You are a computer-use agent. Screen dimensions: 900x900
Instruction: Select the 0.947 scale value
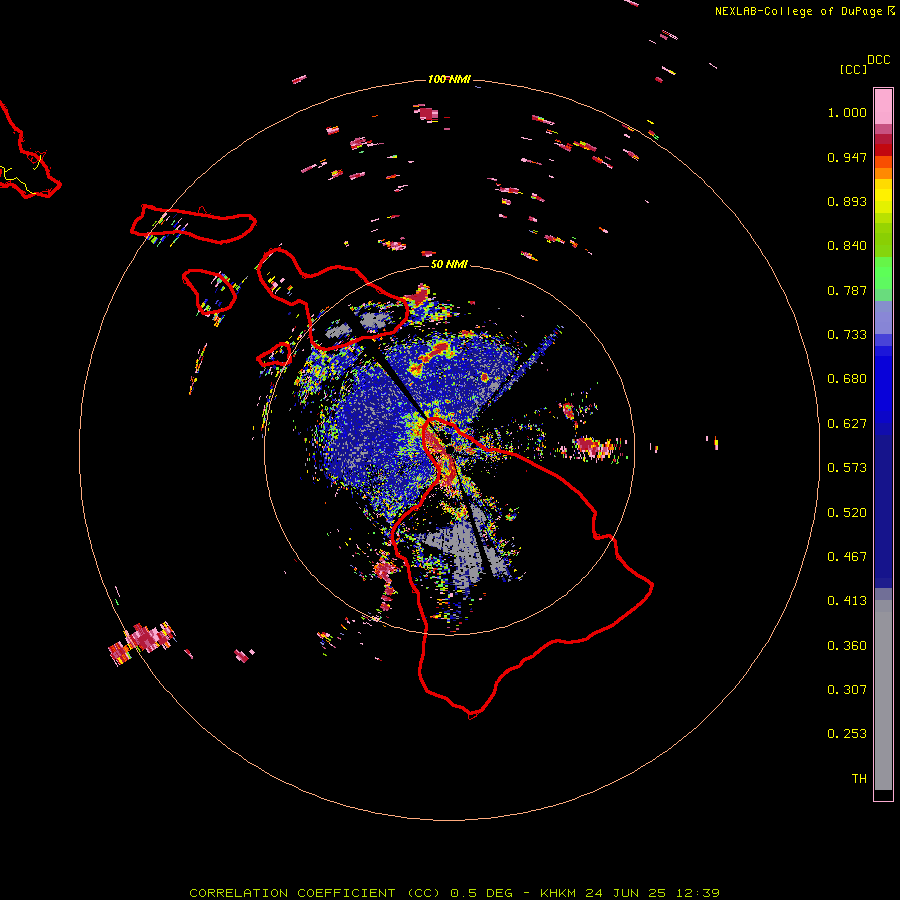pos(847,157)
